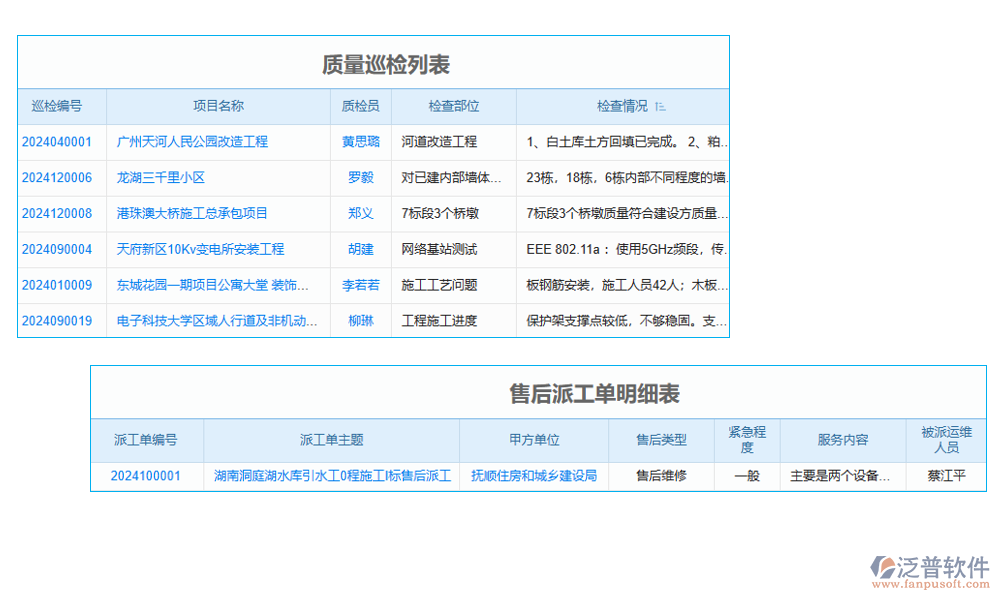Open record 2024010009
Viewport: 1000px width, 600px height.
55,285
